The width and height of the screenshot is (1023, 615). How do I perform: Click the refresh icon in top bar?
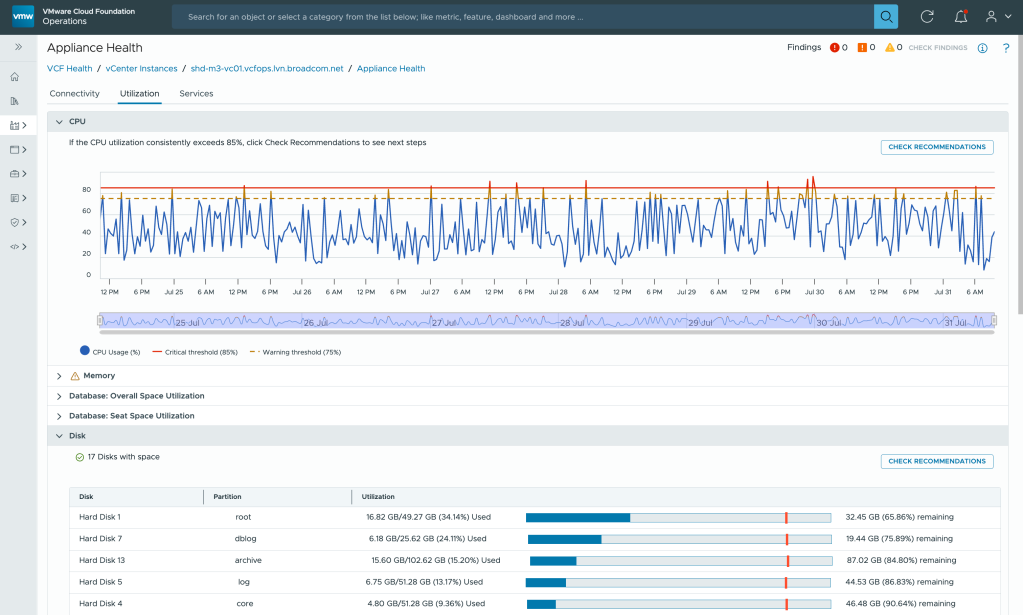coord(927,17)
